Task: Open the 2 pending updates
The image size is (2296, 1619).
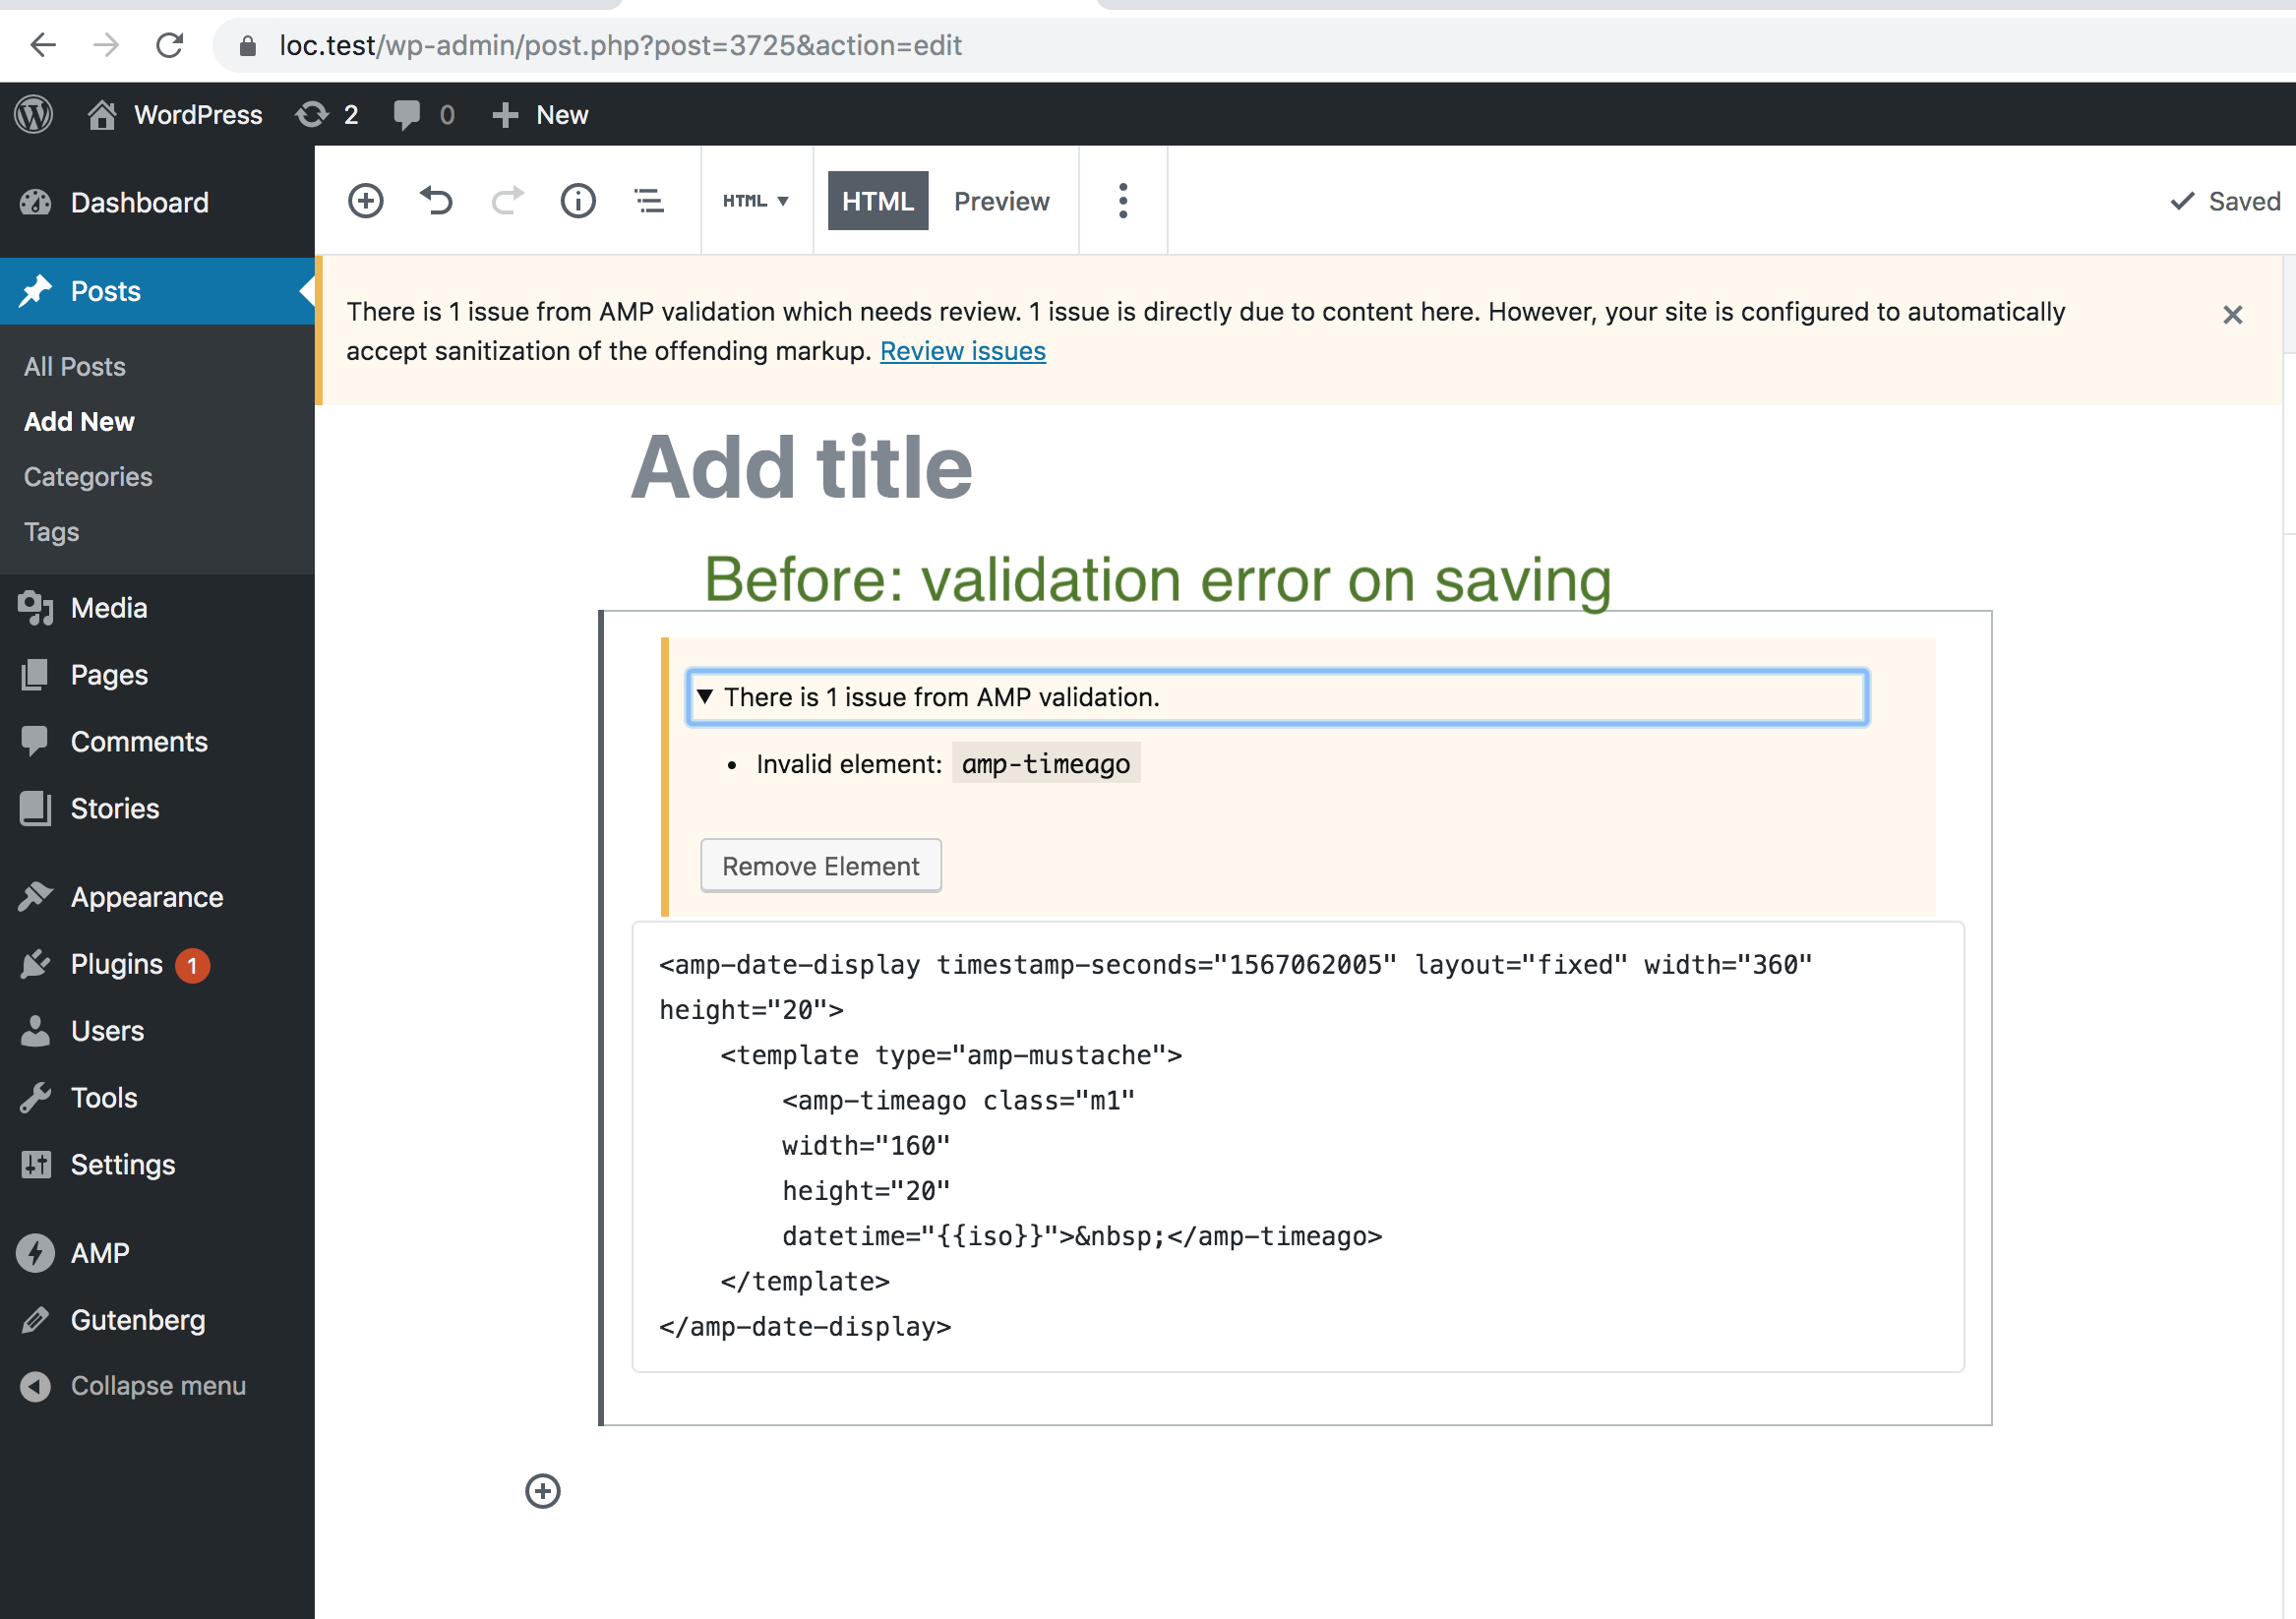Action: (x=327, y=114)
